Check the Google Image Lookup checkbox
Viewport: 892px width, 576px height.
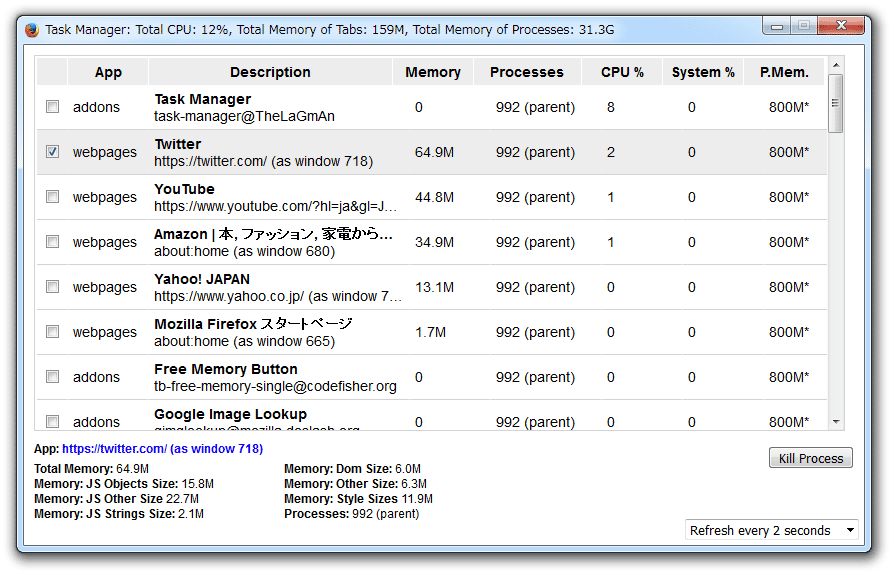tap(52, 421)
